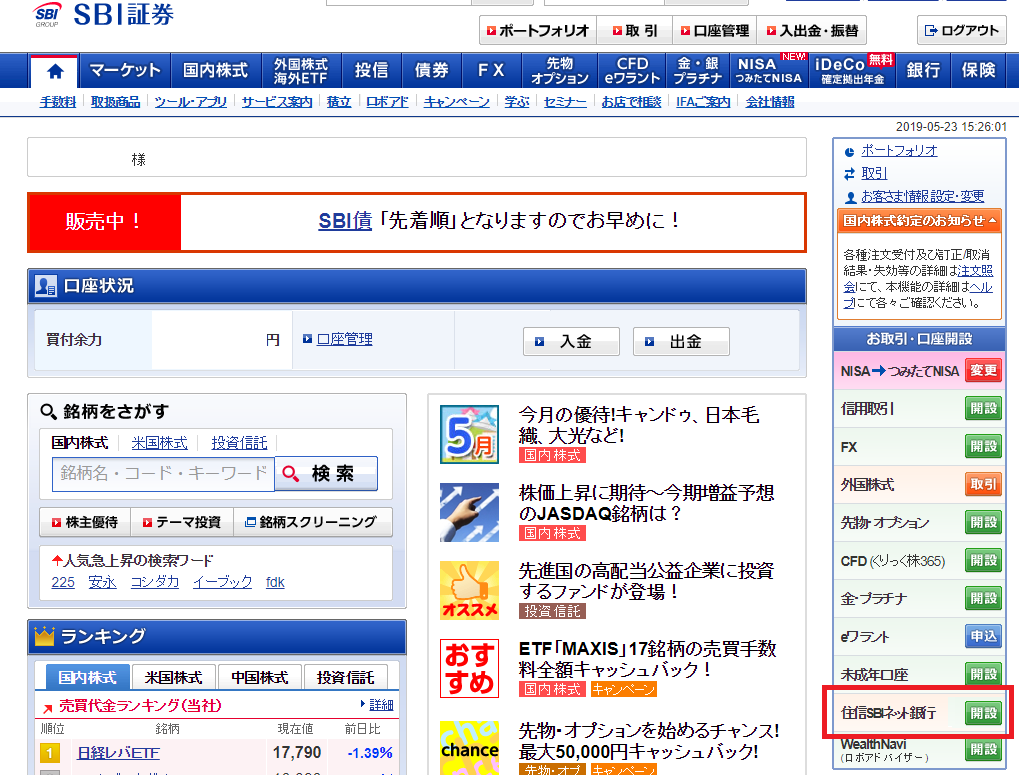
Task: Open 株主優待 button
Action: [85, 522]
